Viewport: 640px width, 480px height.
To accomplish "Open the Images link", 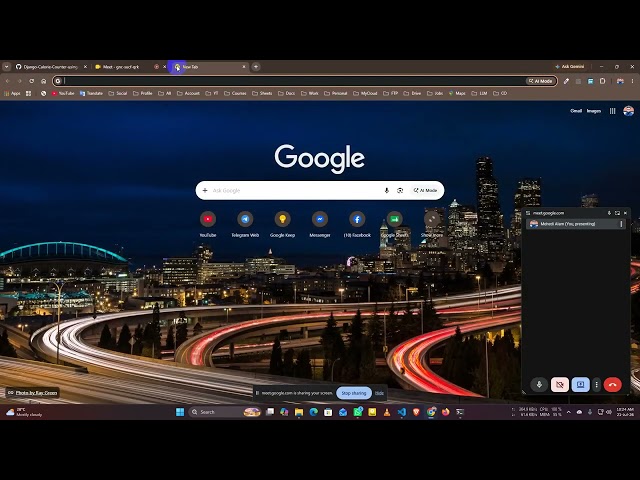I will click(x=593, y=111).
